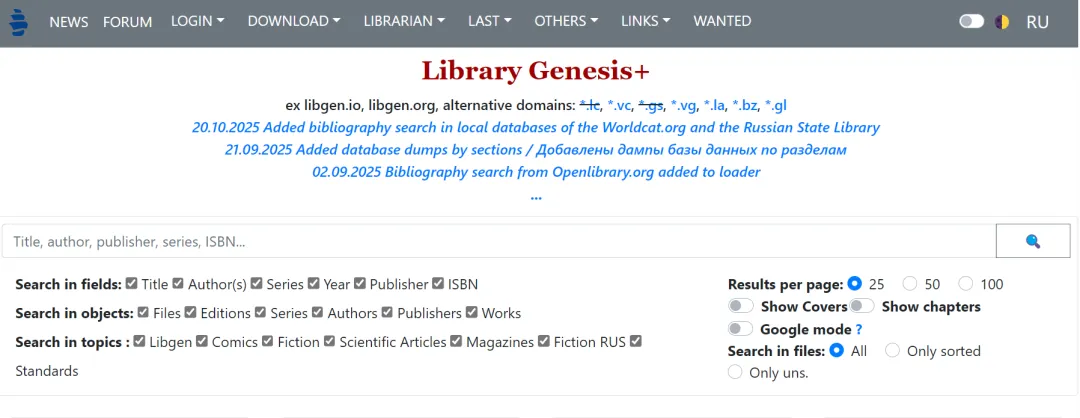Select 50 results per page
The width and height of the screenshot is (1080, 418).
[910, 283]
